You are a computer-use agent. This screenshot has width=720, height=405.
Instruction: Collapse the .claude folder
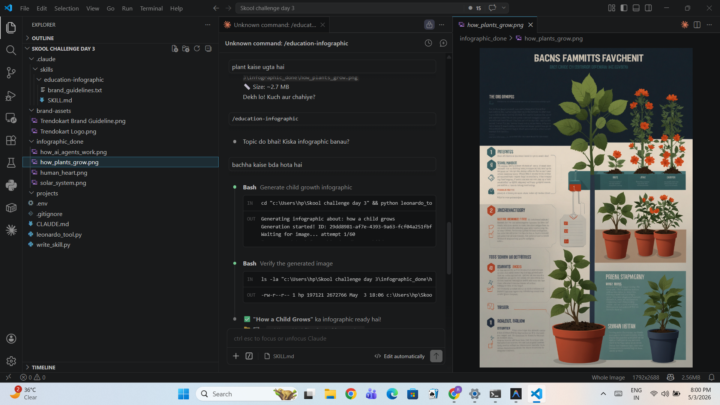pos(46,59)
